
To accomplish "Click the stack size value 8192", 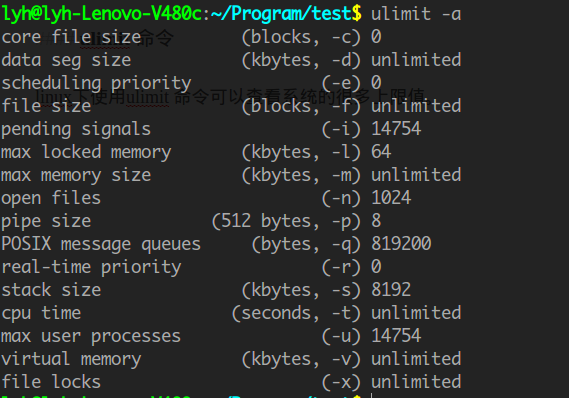I will [x=391, y=290].
